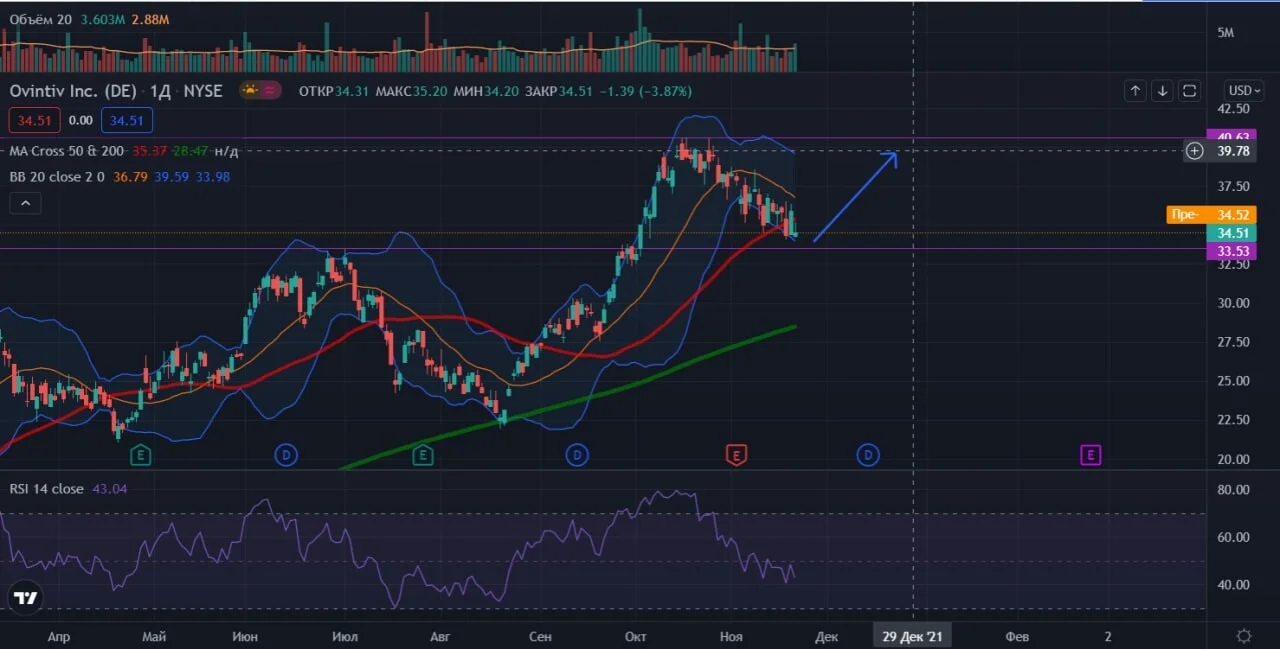
Task: Open the chart settings gear icon
Action: click(1243, 635)
